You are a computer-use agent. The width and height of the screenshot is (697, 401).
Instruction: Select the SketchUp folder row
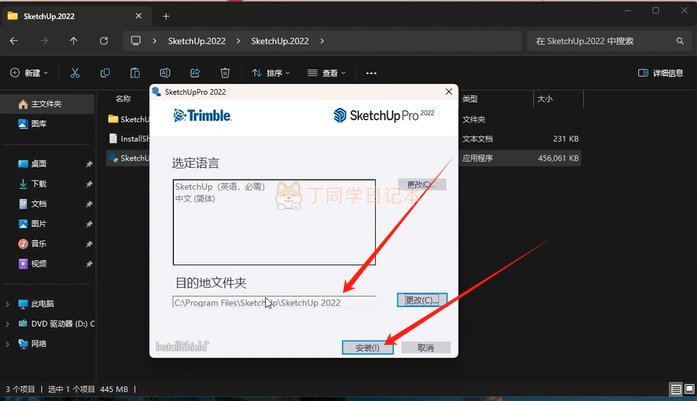point(343,119)
